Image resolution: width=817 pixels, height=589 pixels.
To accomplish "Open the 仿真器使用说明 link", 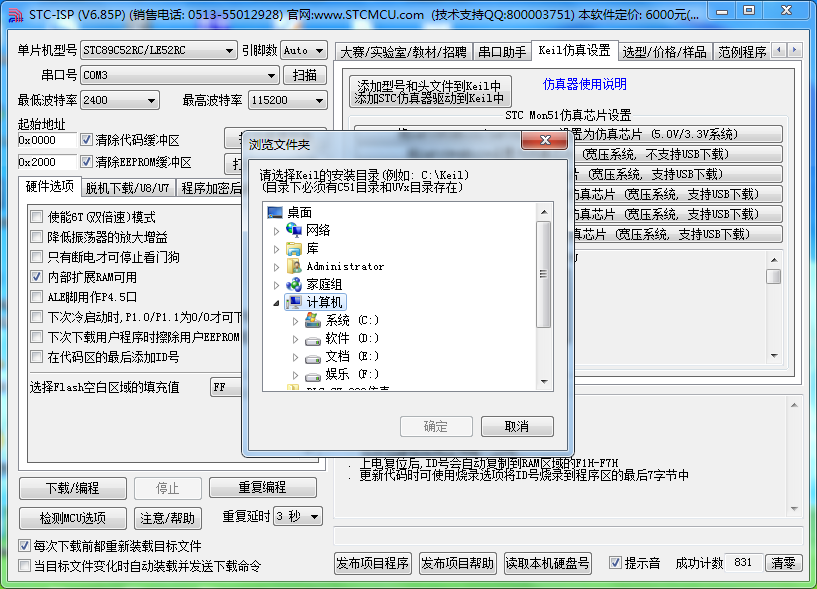I will [x=584, y=84].
